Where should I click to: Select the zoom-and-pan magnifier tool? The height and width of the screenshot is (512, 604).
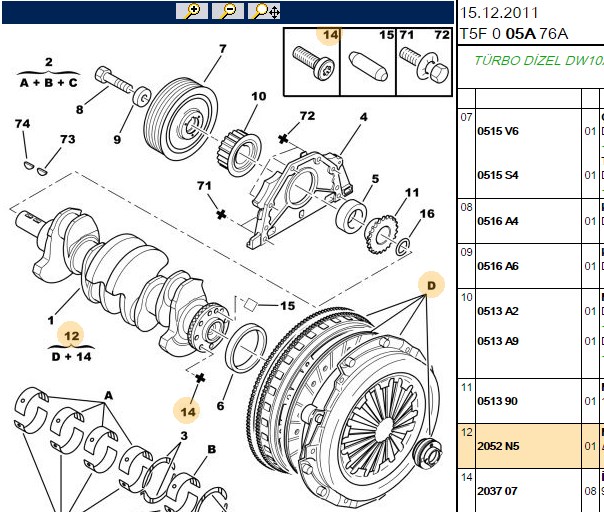pyautogui.click(x=264, y=11)
